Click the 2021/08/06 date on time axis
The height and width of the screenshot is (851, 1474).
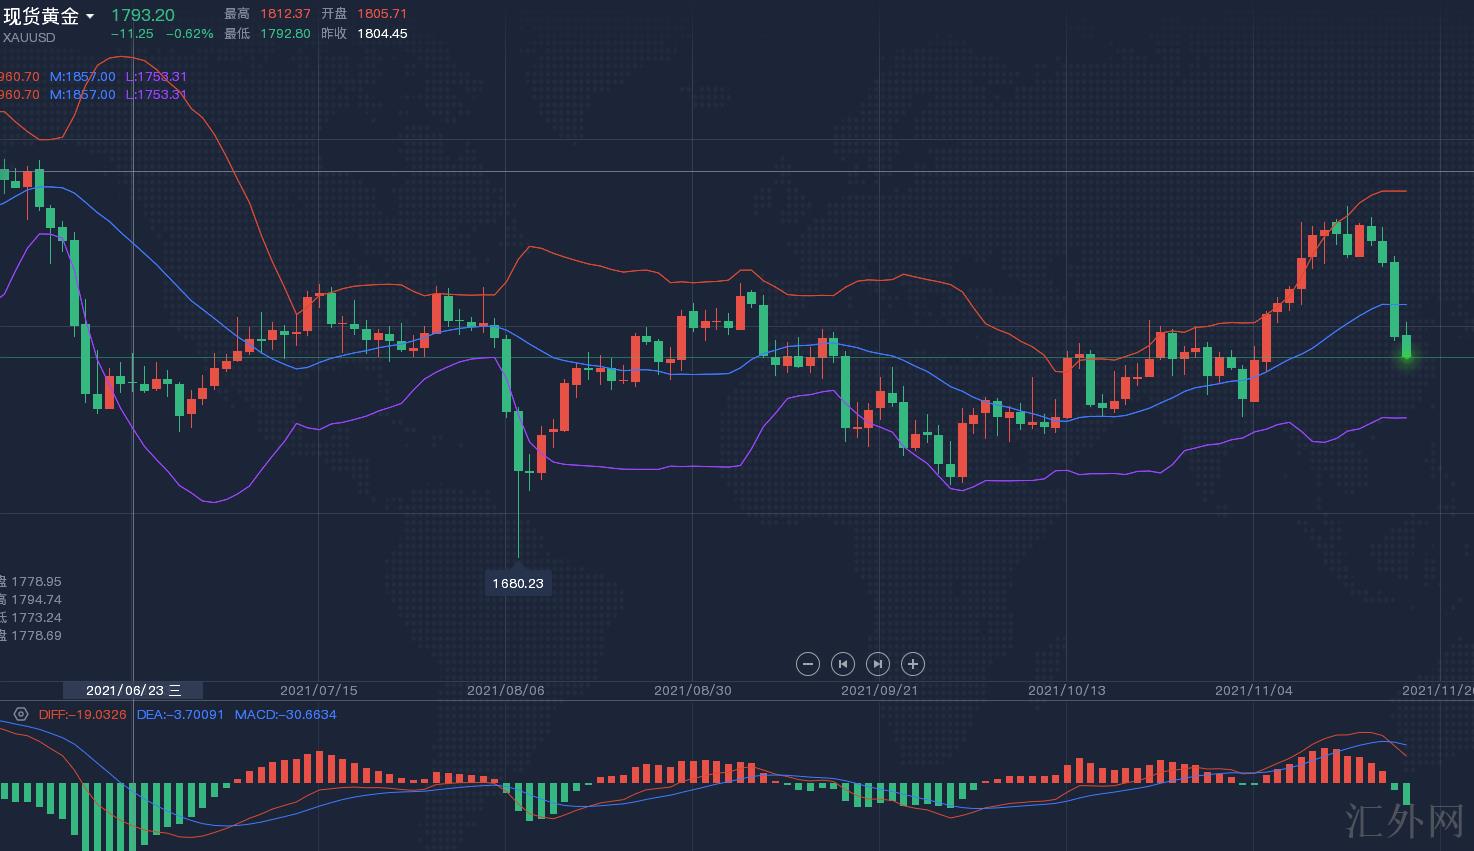point(505,690)
